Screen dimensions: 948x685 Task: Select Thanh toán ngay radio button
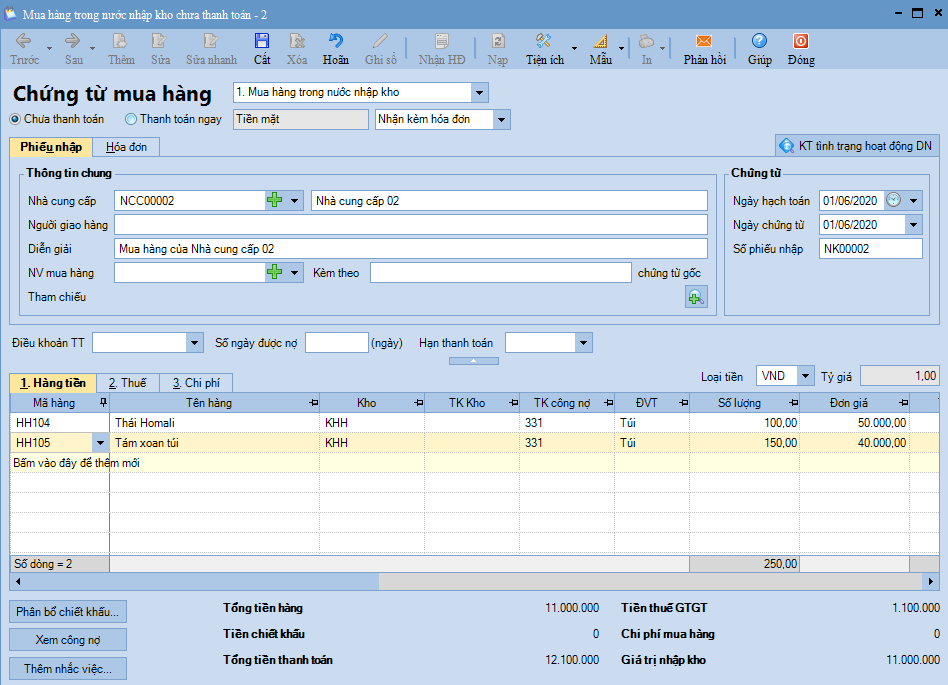[x=131, y=119]
